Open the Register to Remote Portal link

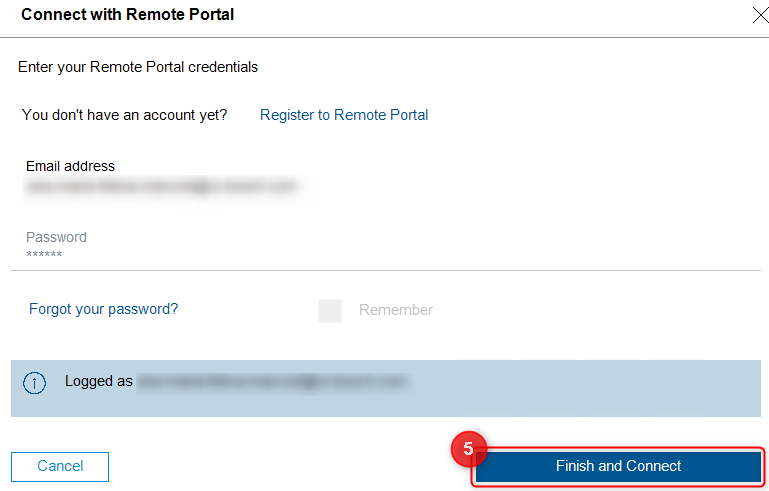pos(343,115)
